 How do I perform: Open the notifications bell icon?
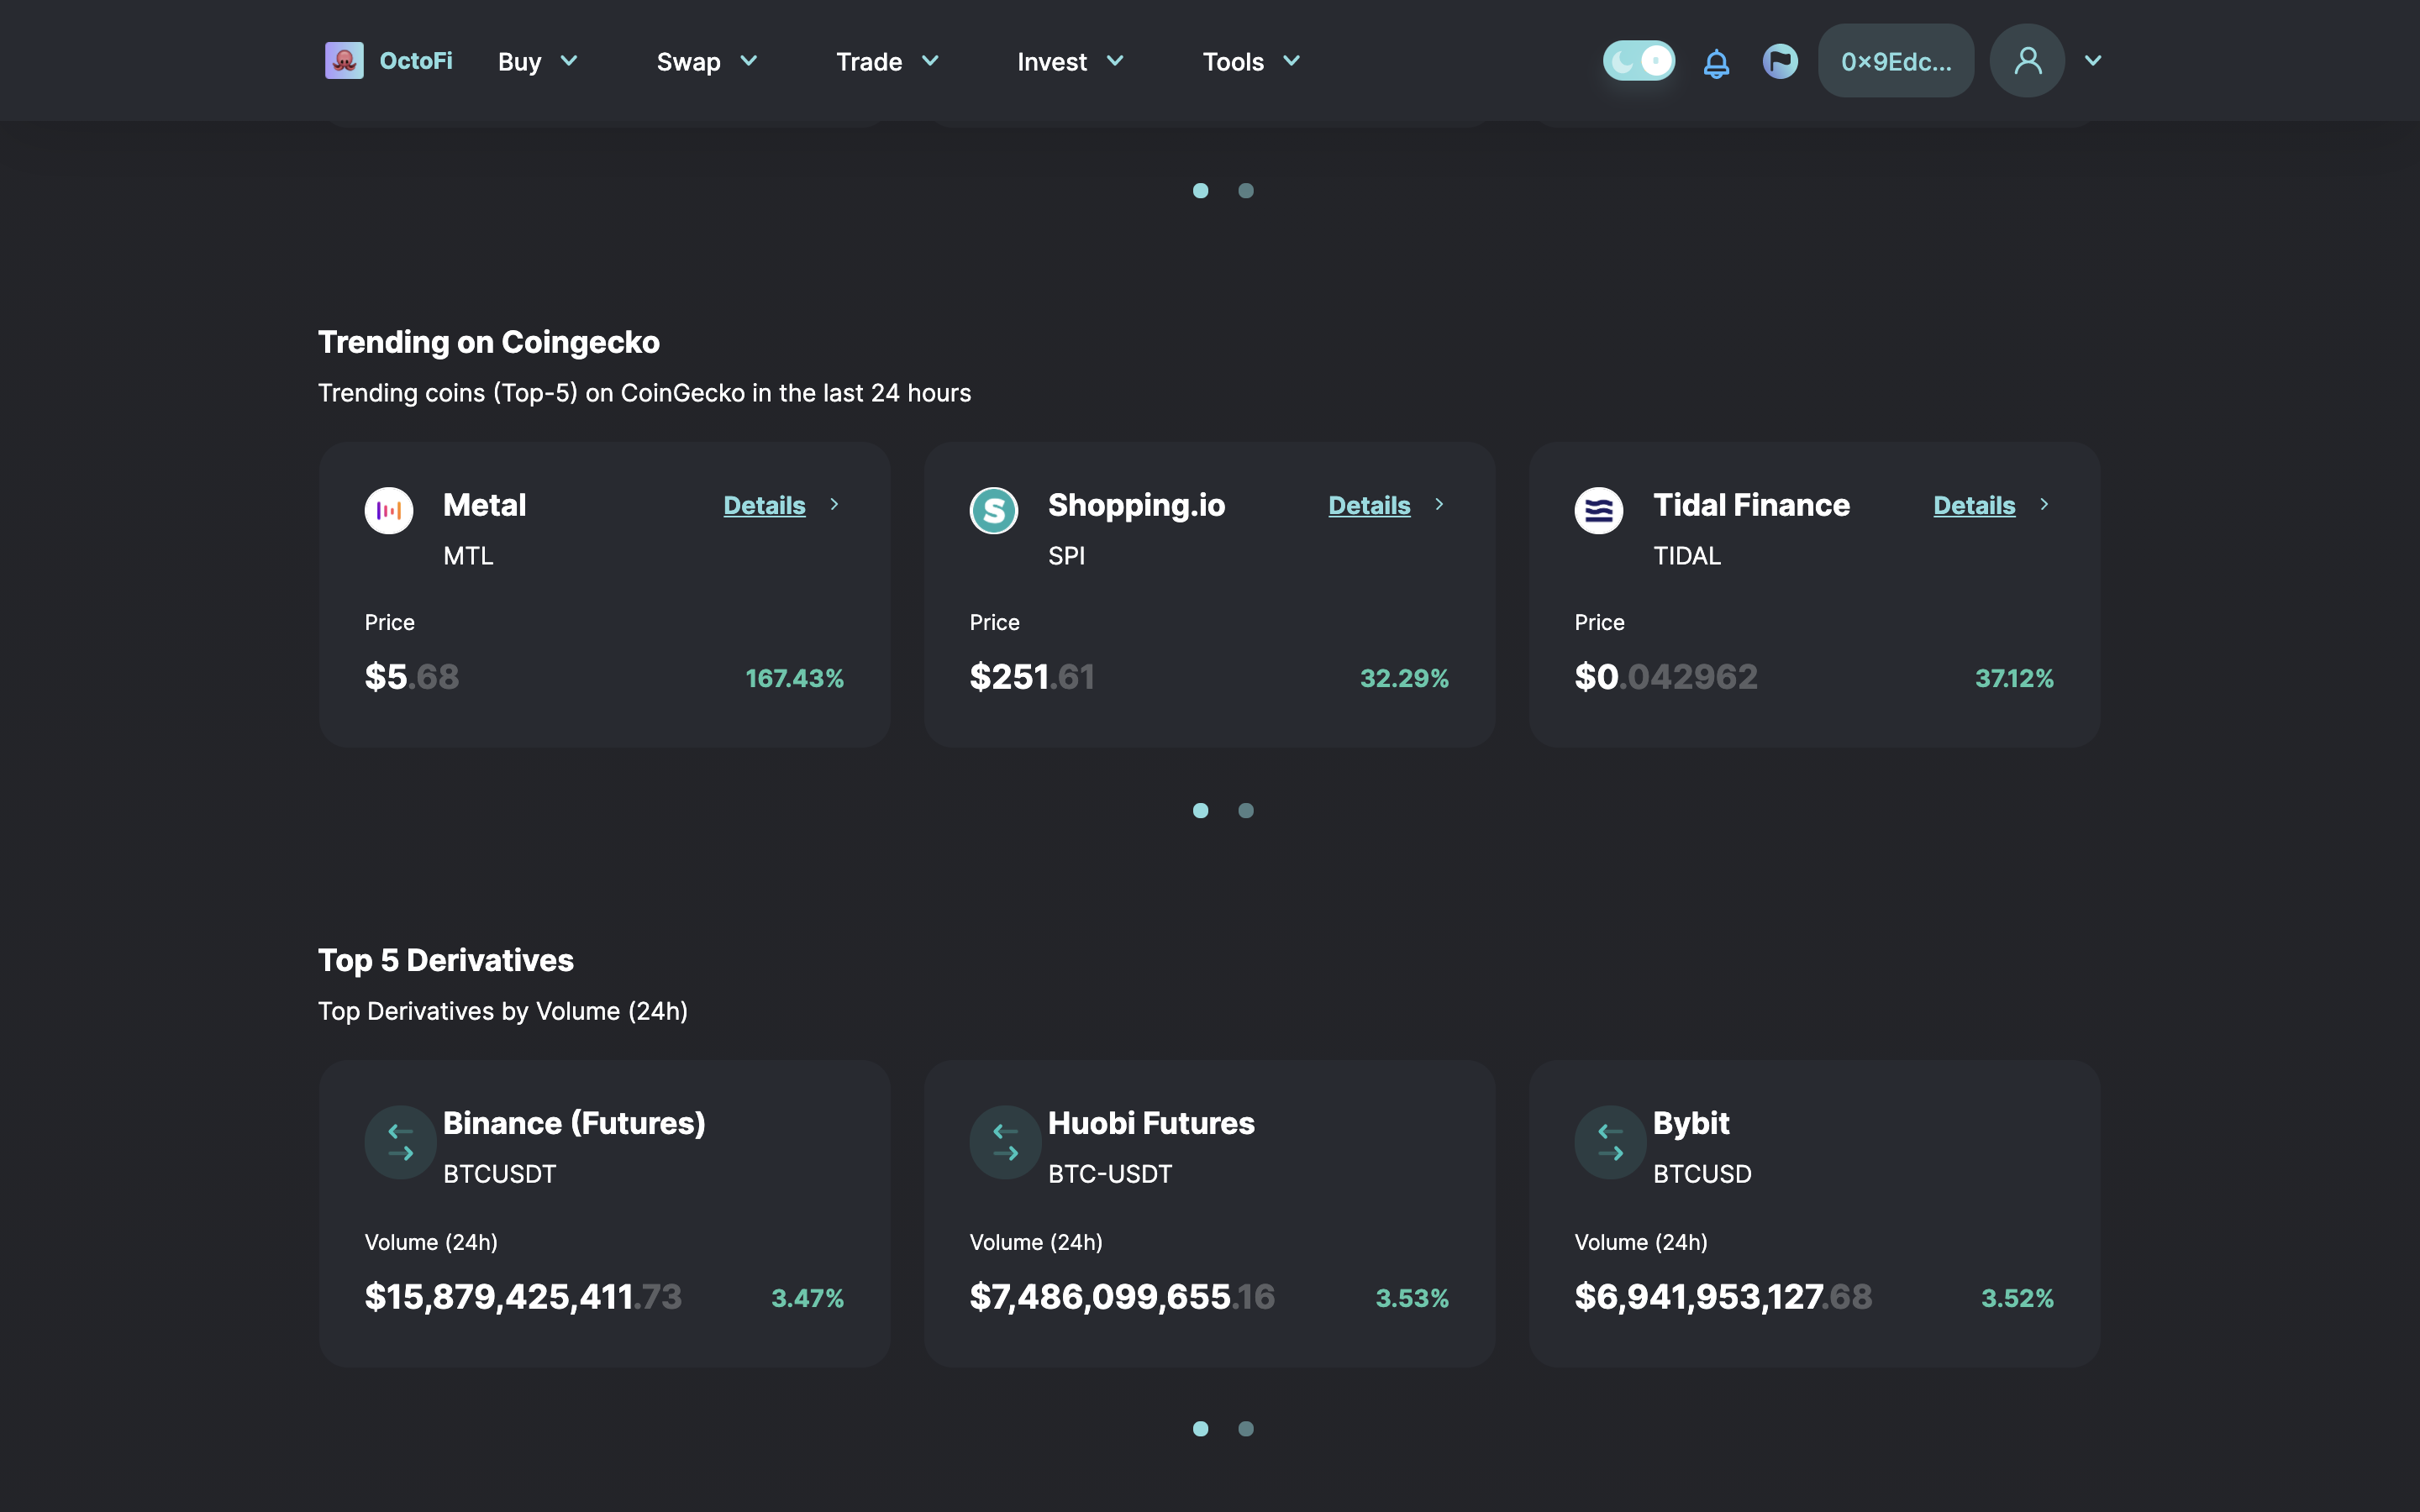1716,62
